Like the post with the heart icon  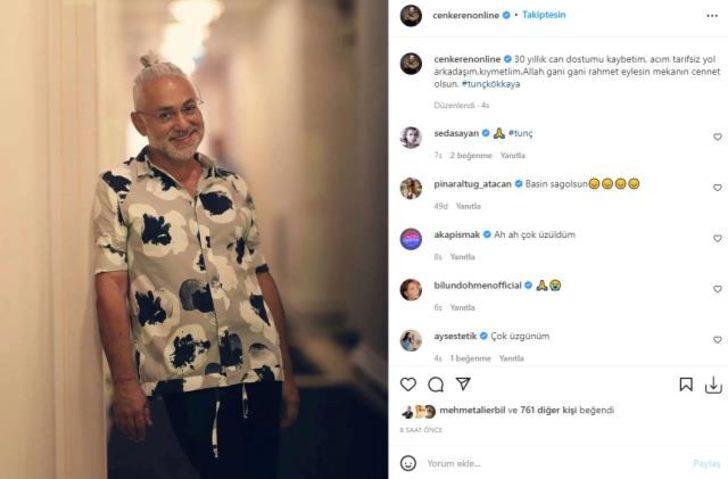click(x=408, y=384)
